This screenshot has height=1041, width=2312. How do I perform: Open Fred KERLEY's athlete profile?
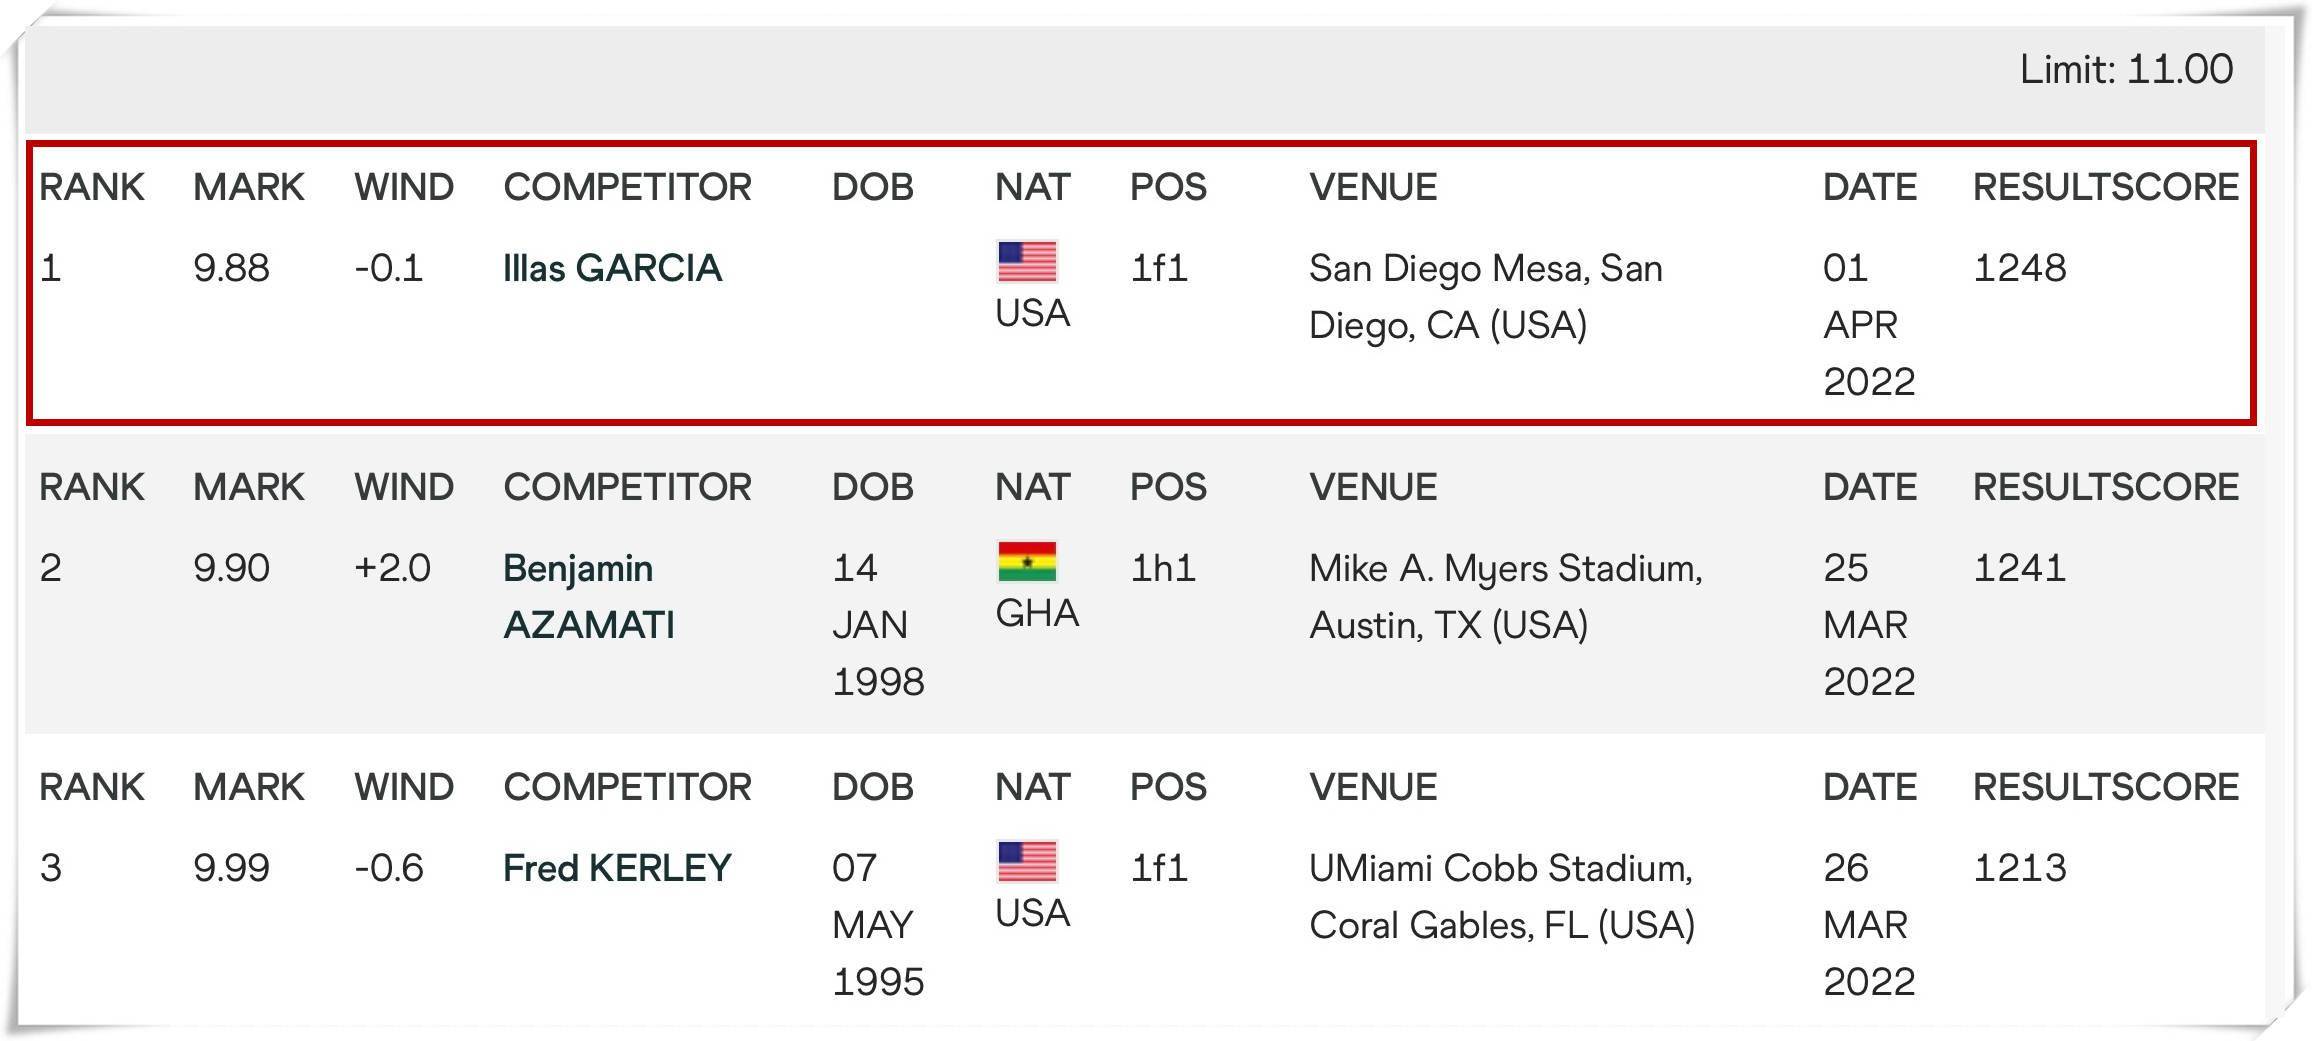pos(617,868)
